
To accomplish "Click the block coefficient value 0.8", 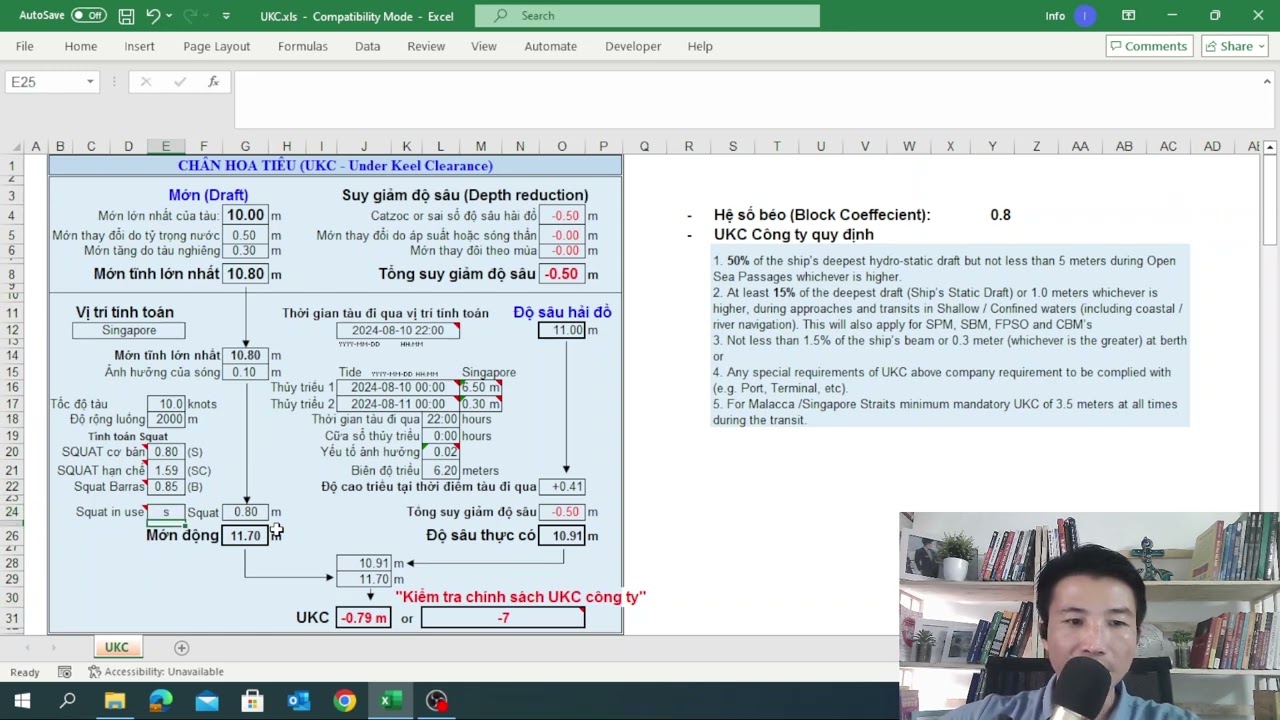I will click(x=1000, y=214).
